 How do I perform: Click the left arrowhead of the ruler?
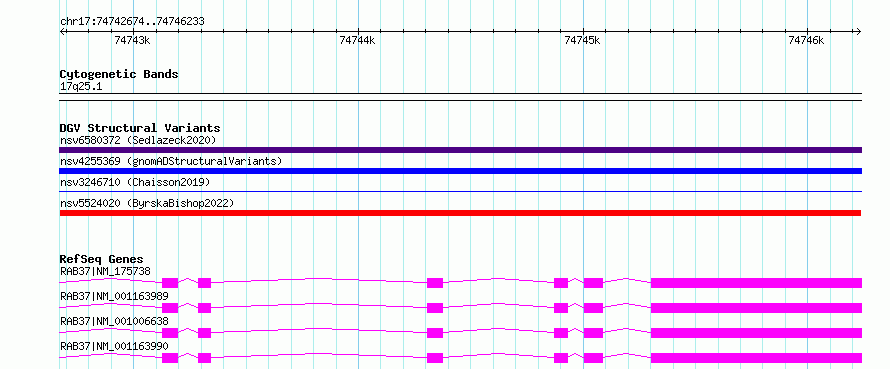(x=62, y=31)
